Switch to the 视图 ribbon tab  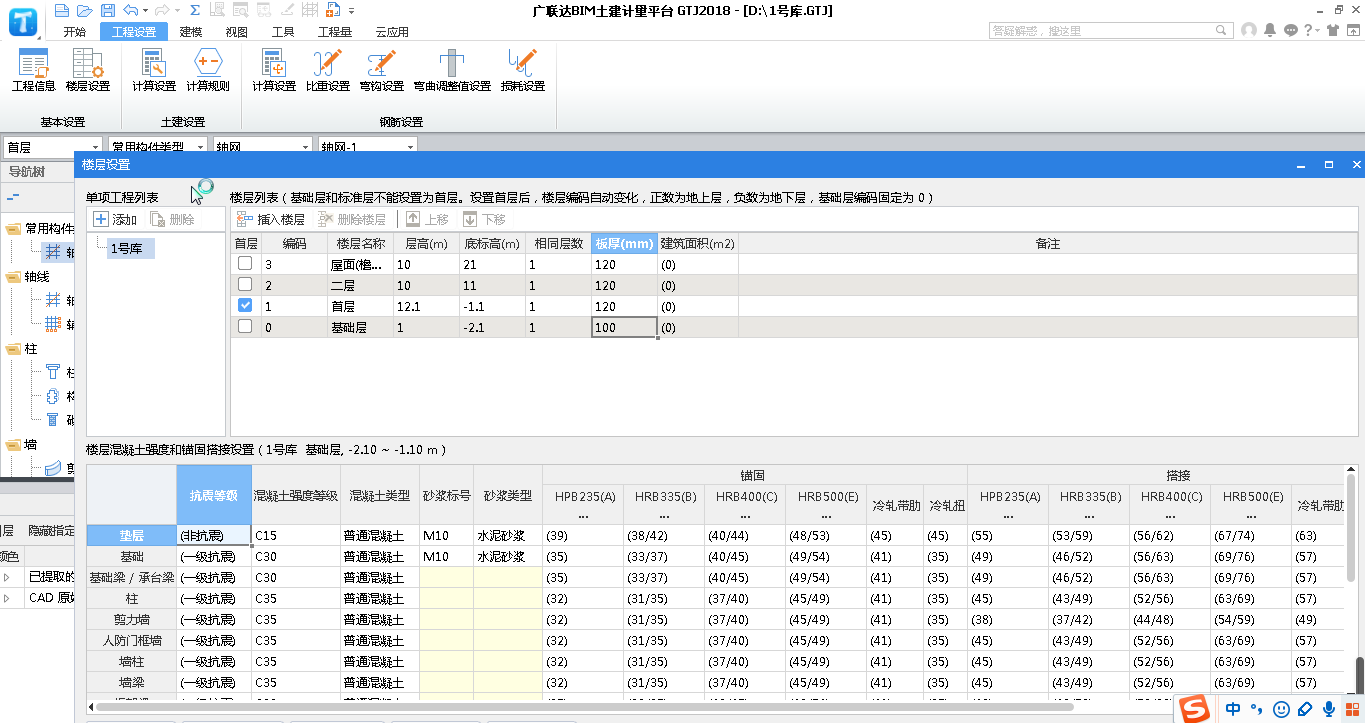coord(237,32)
